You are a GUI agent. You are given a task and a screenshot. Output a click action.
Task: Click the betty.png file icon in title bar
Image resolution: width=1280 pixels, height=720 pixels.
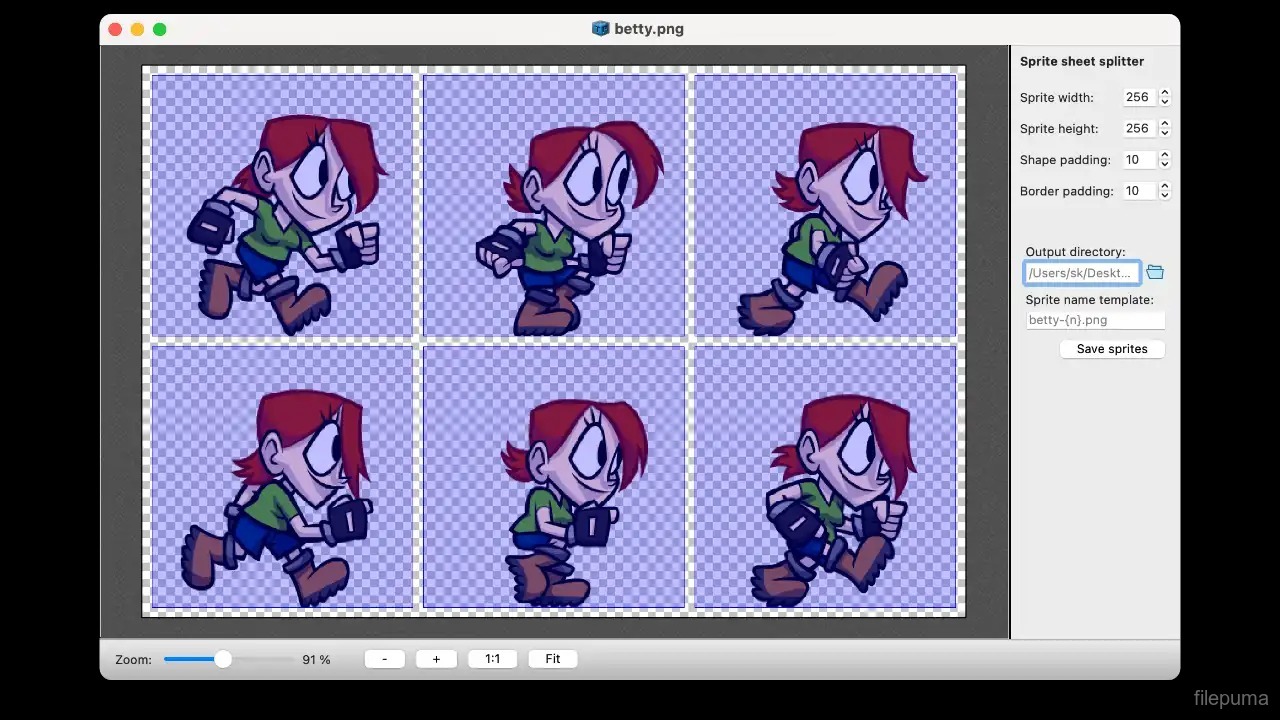(600, 29)
